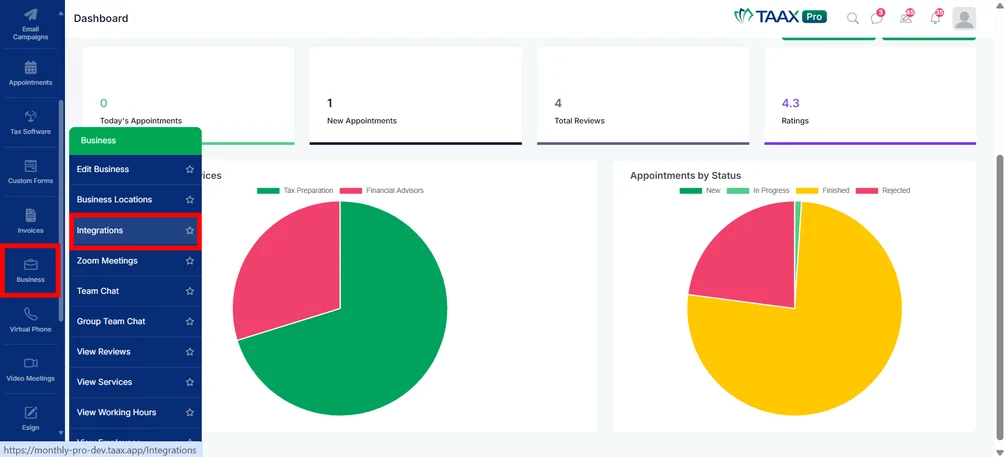Open the notifications bell icon
This screenshot has width=1005, height=457.
click(935, 18)
